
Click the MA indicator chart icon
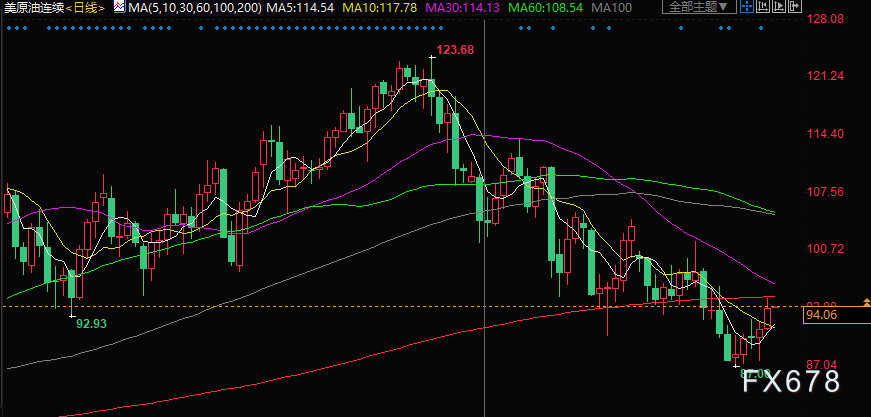pyautogui.click(x=119, y=7)
